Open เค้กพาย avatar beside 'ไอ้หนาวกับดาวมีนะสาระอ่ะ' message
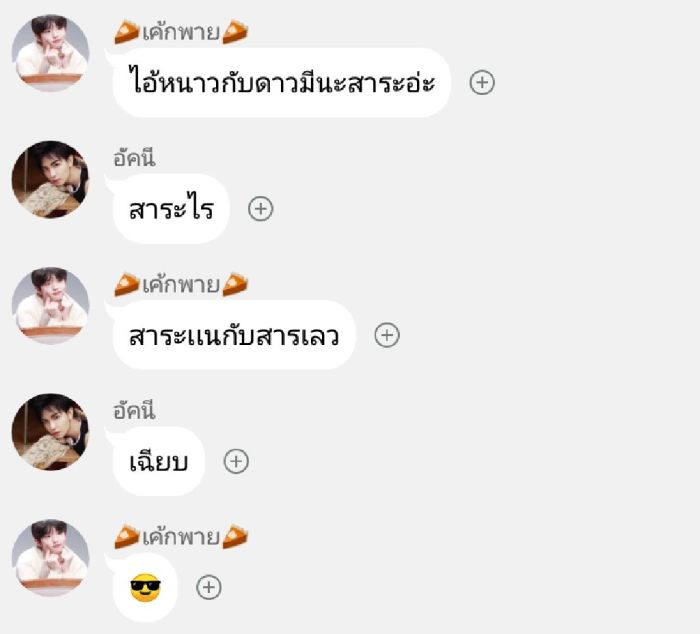This screenshot has width=700, height=634. 50,53
